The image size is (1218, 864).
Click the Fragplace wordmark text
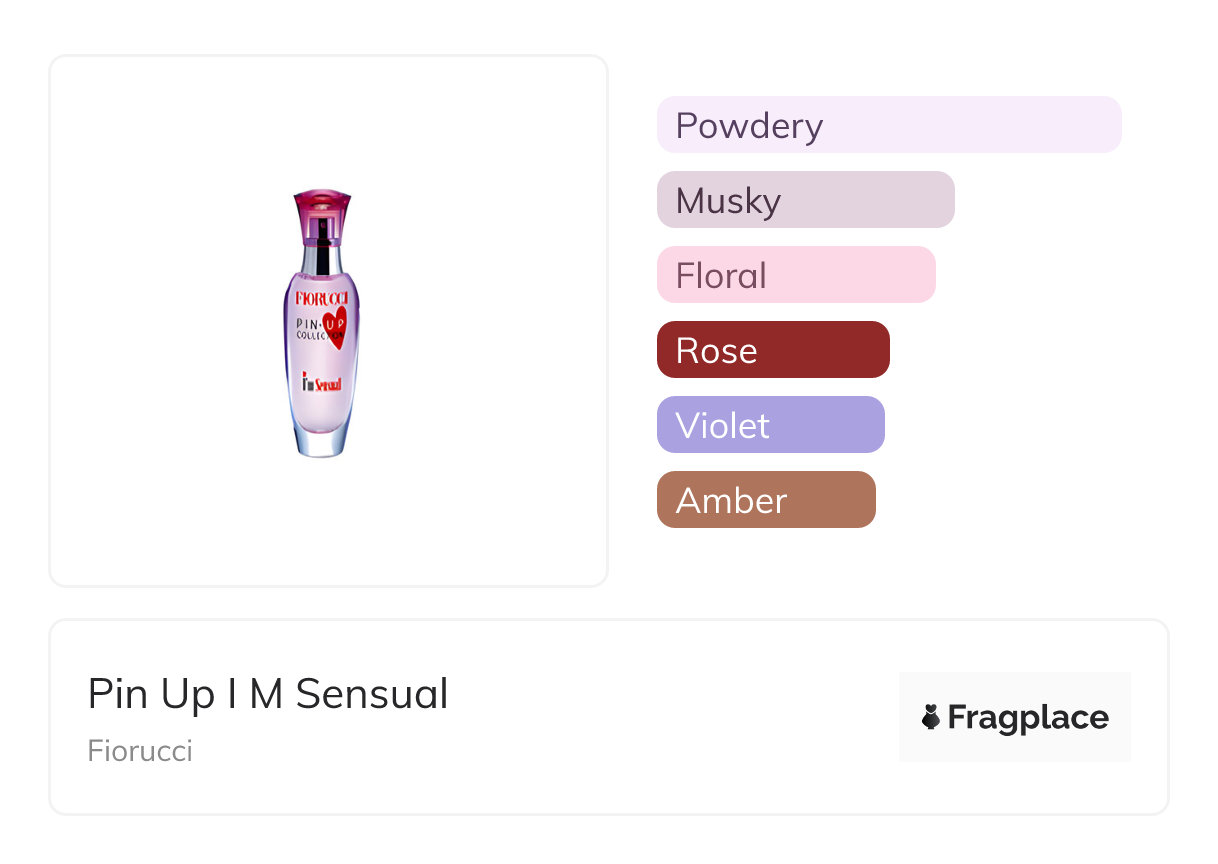coord(1028,718)
